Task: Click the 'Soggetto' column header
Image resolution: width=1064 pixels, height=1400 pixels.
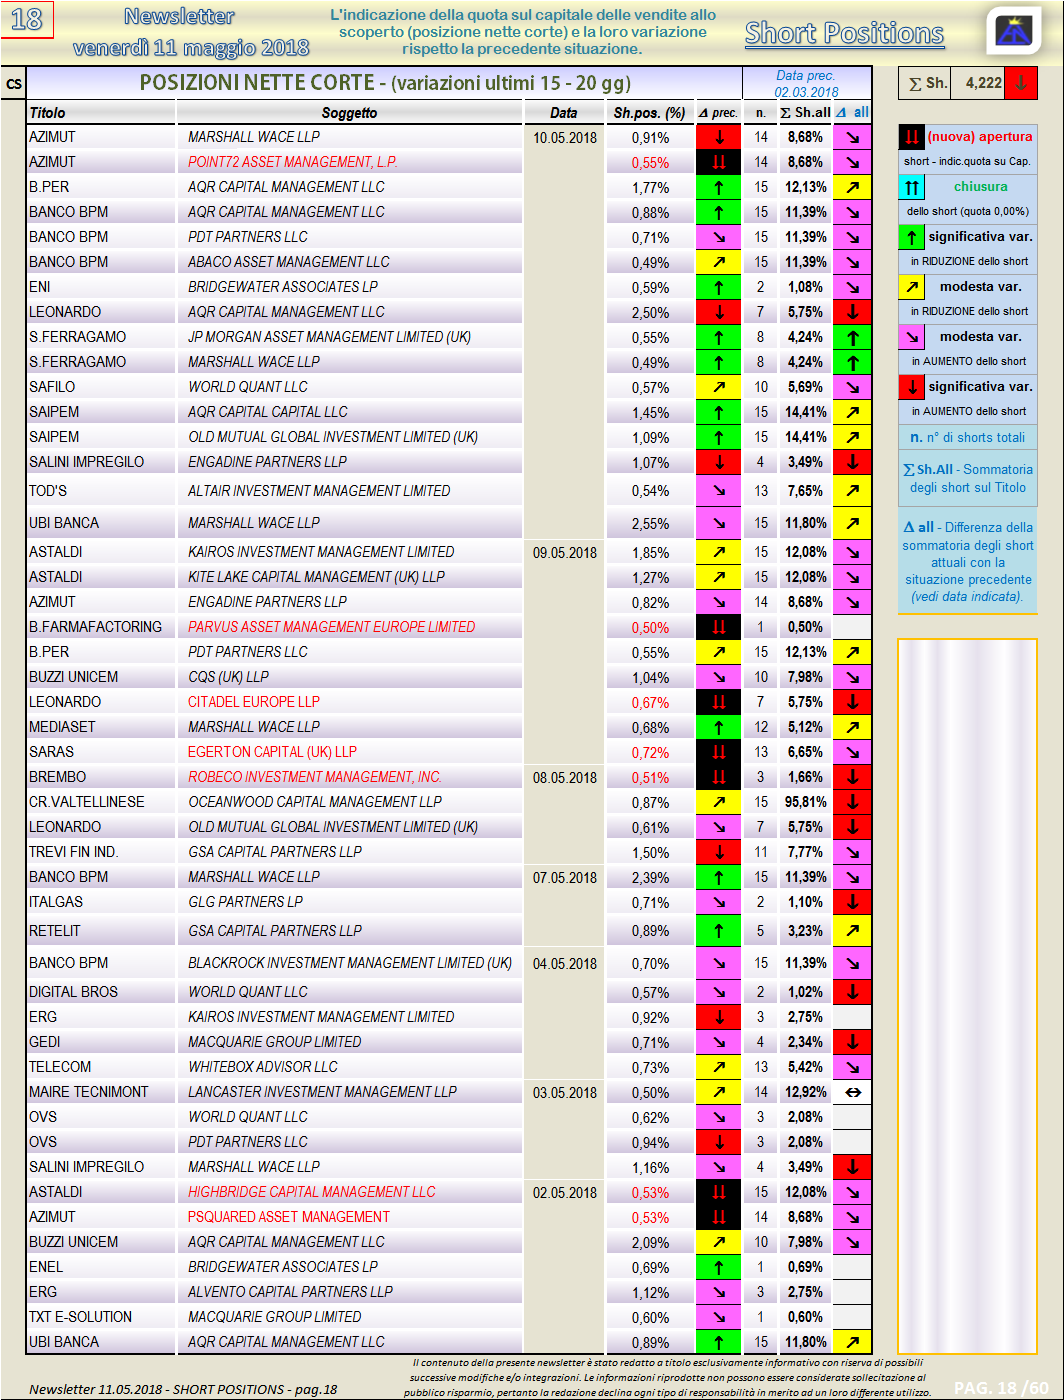Action: coord(349,113)
